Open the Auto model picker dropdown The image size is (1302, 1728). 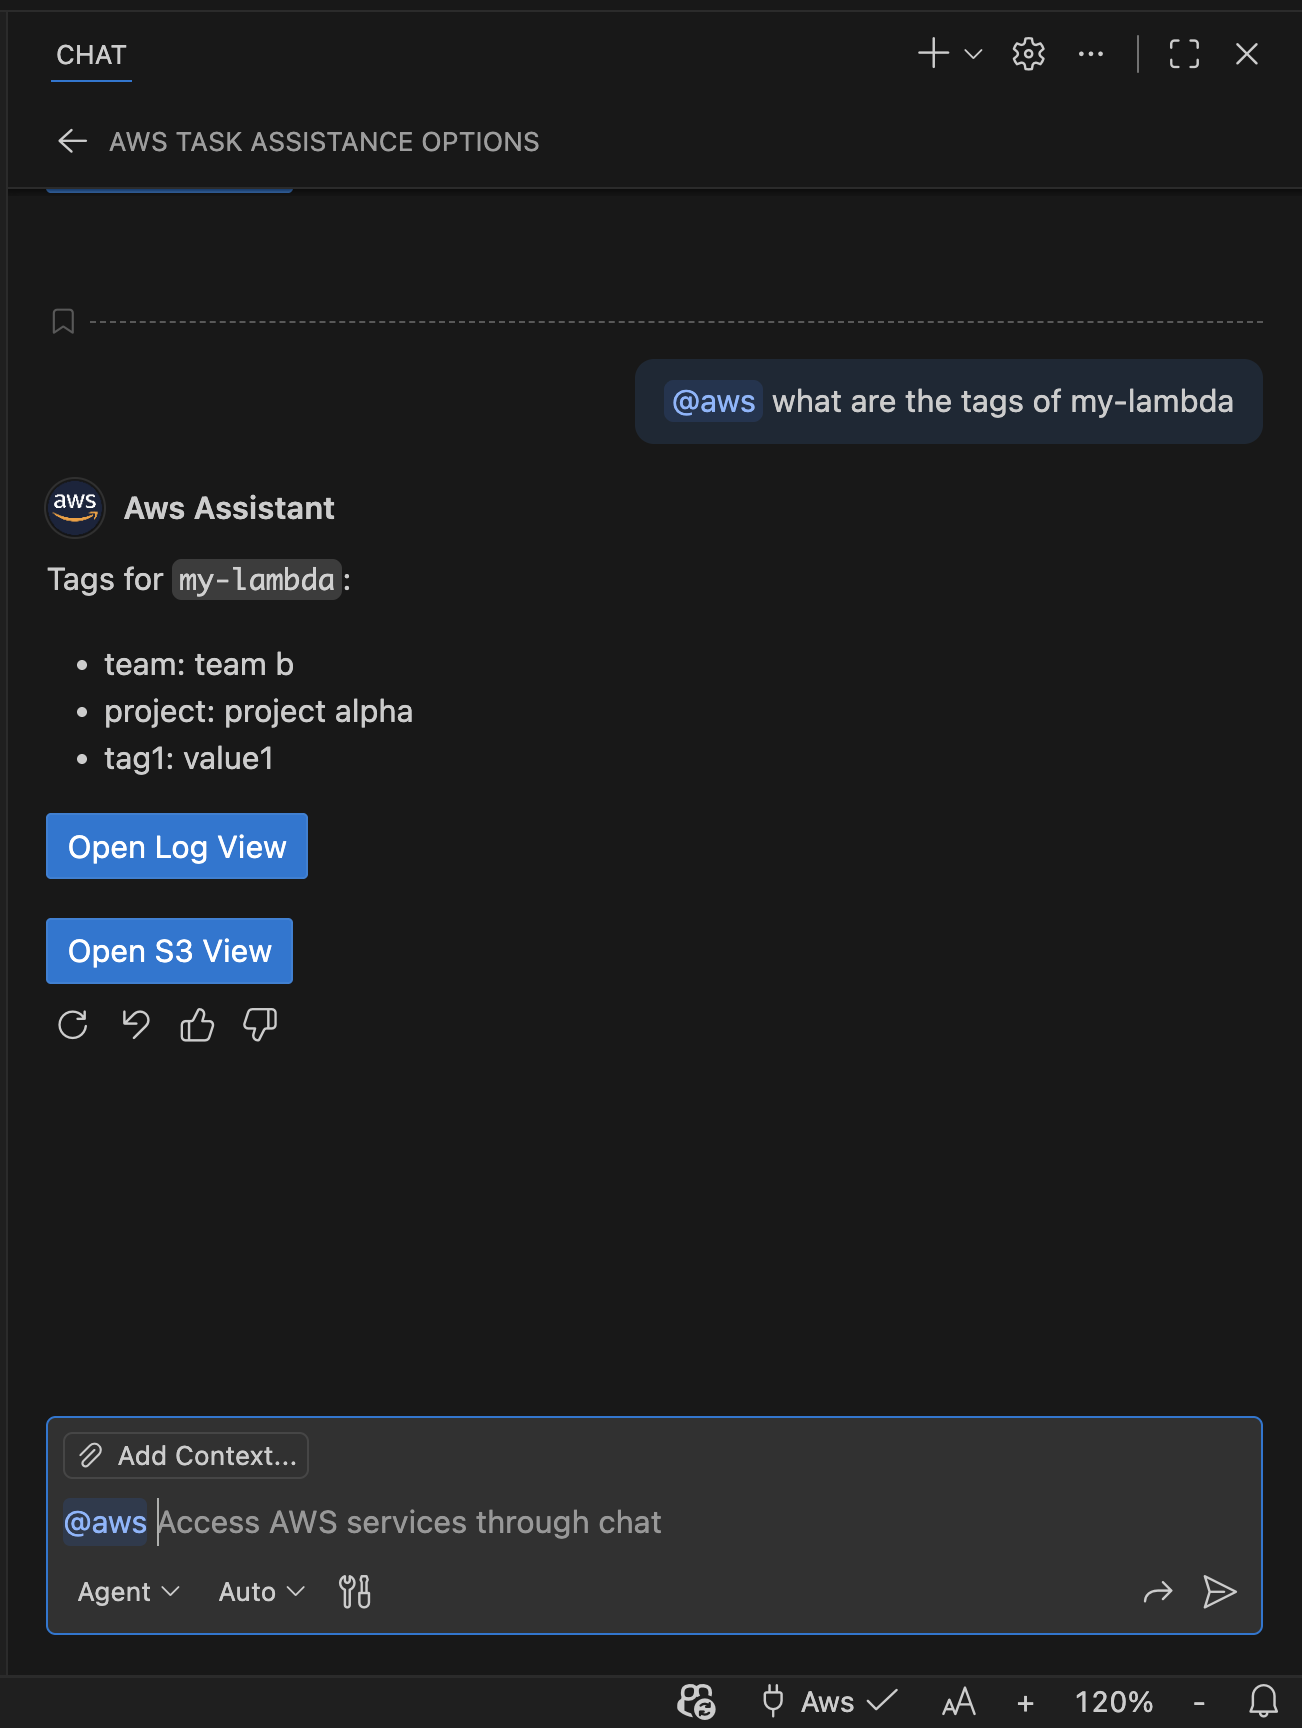261,1591
